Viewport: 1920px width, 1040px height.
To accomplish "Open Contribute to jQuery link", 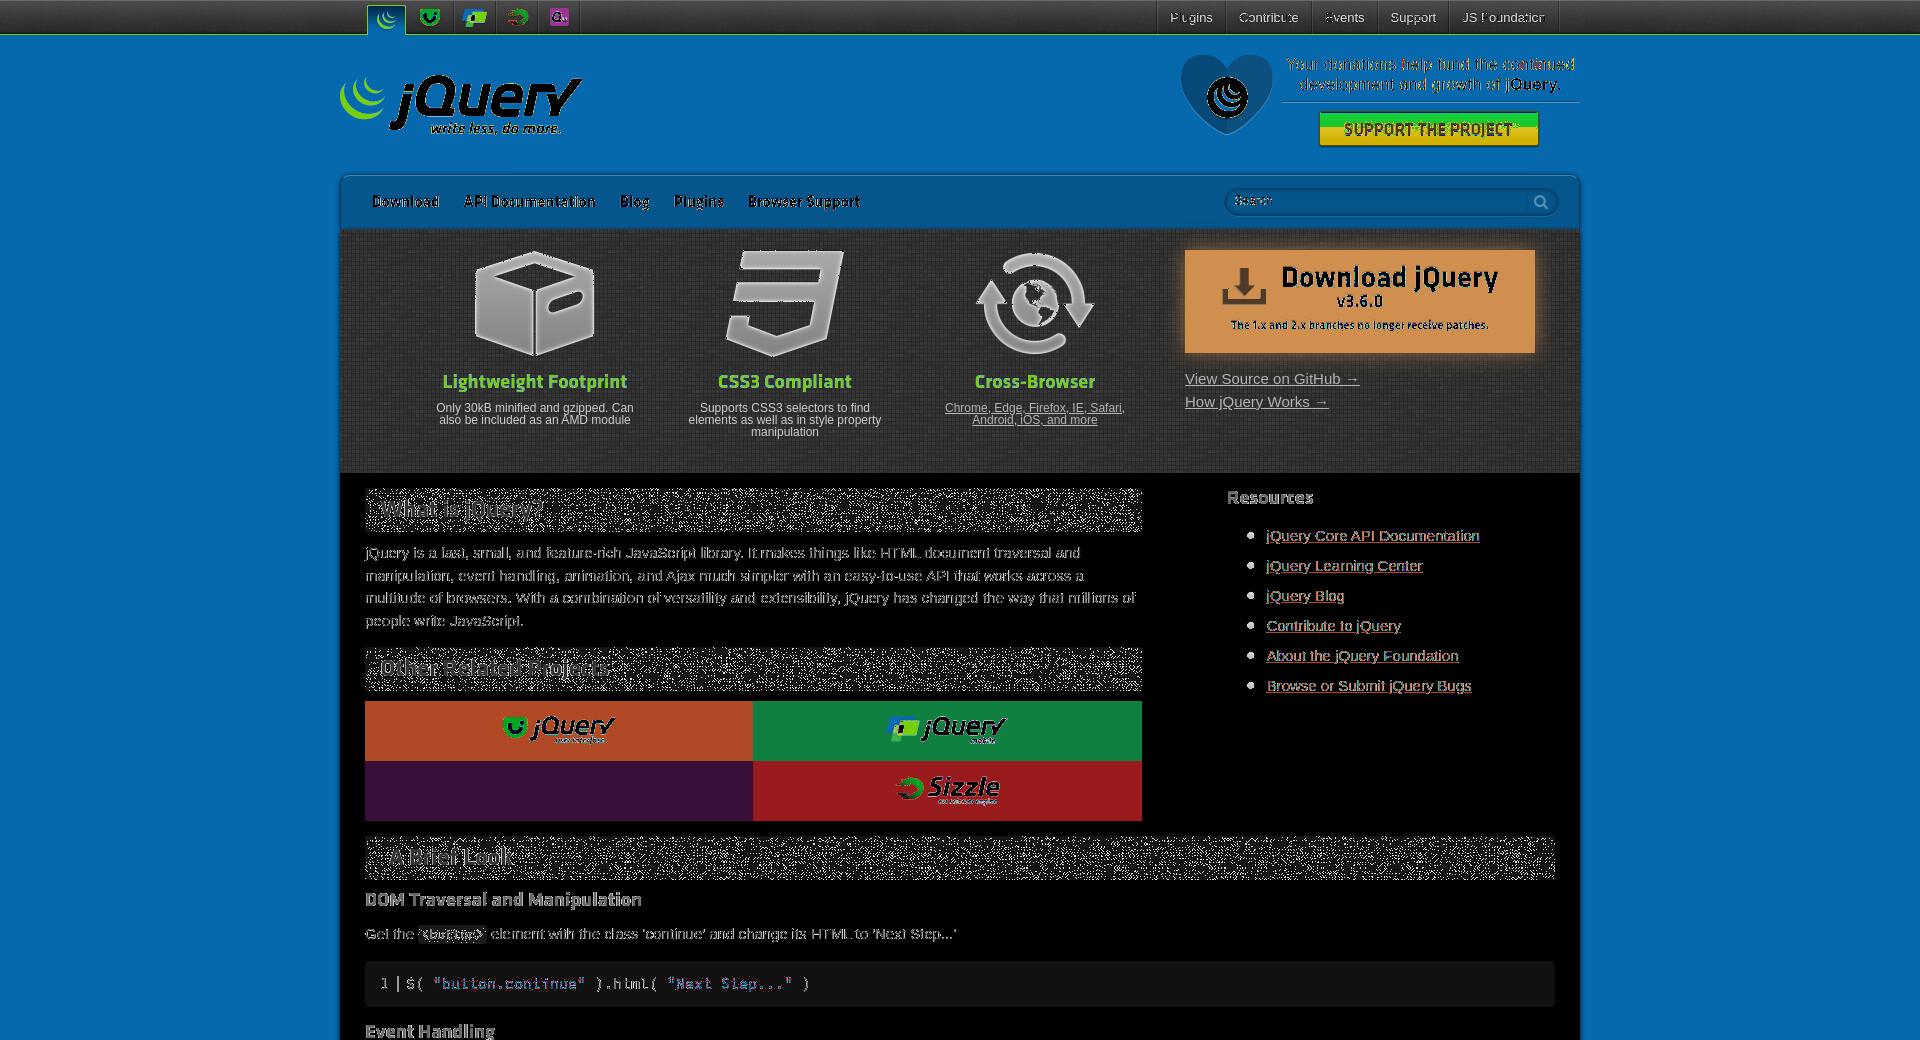I will coord(1333,626).
